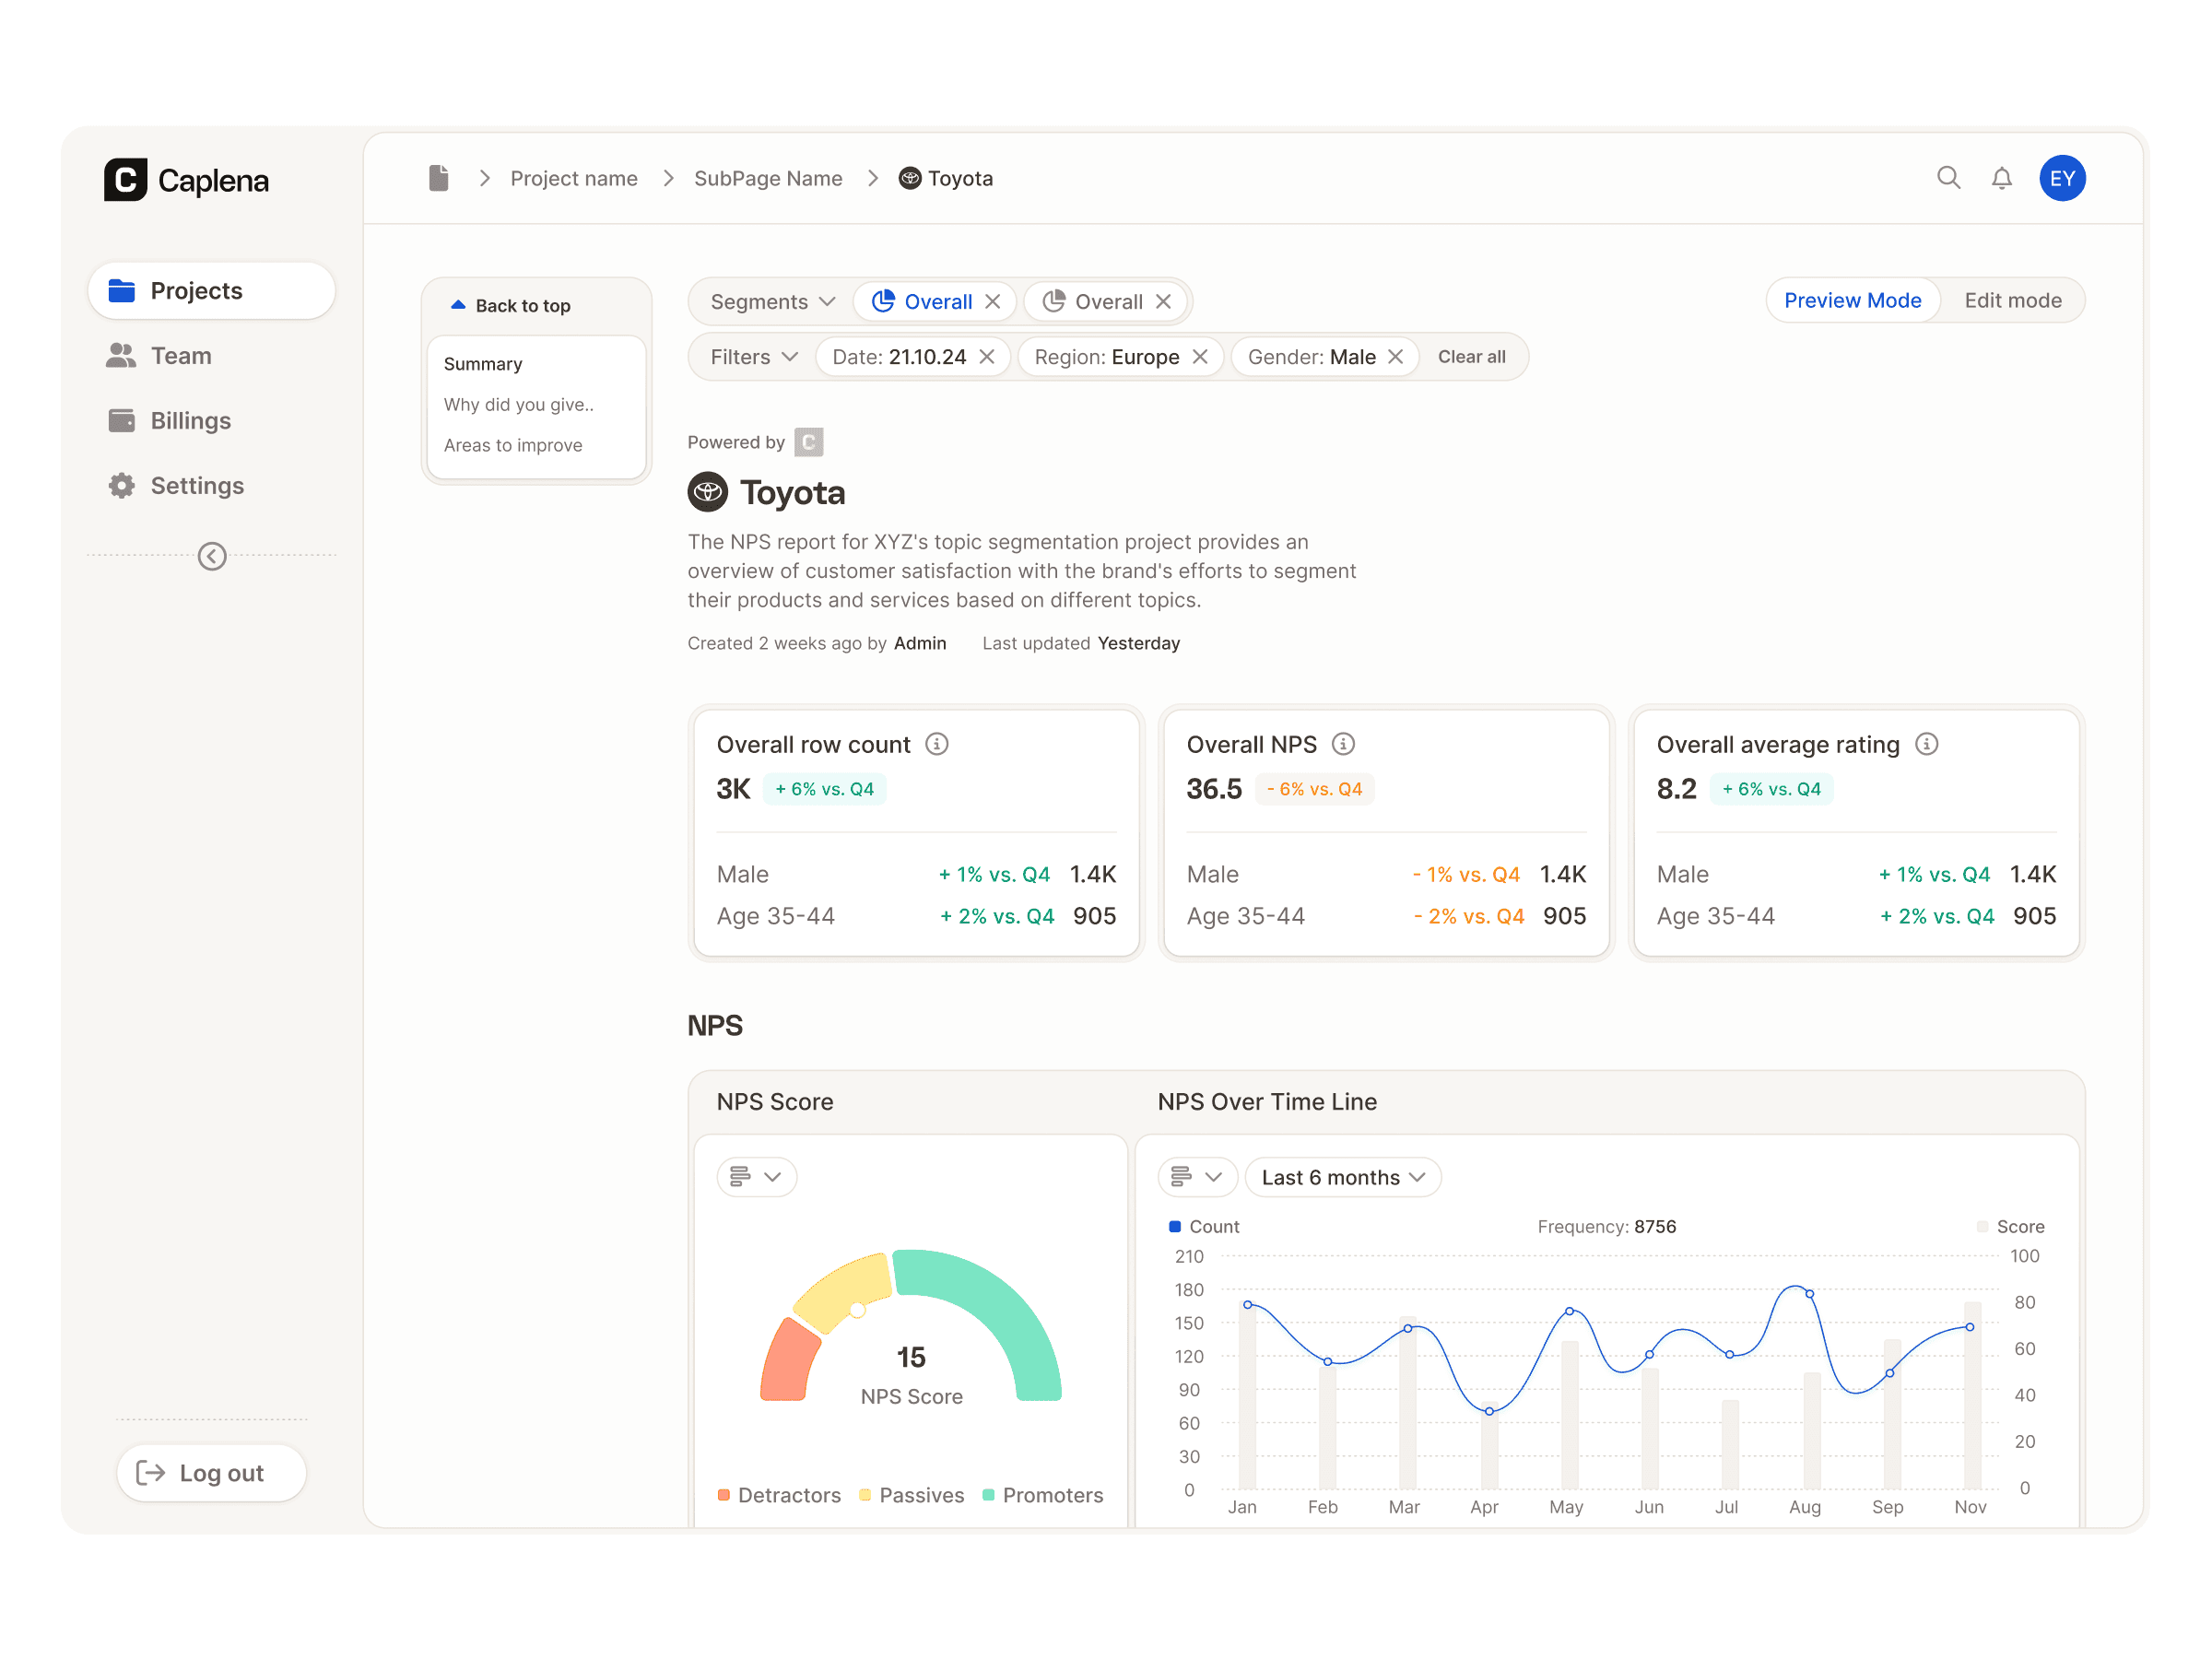This screenshot has width=2212, height=1659.
Task: Toggle the Promoters legend item
Action: click(1042, 1495)
